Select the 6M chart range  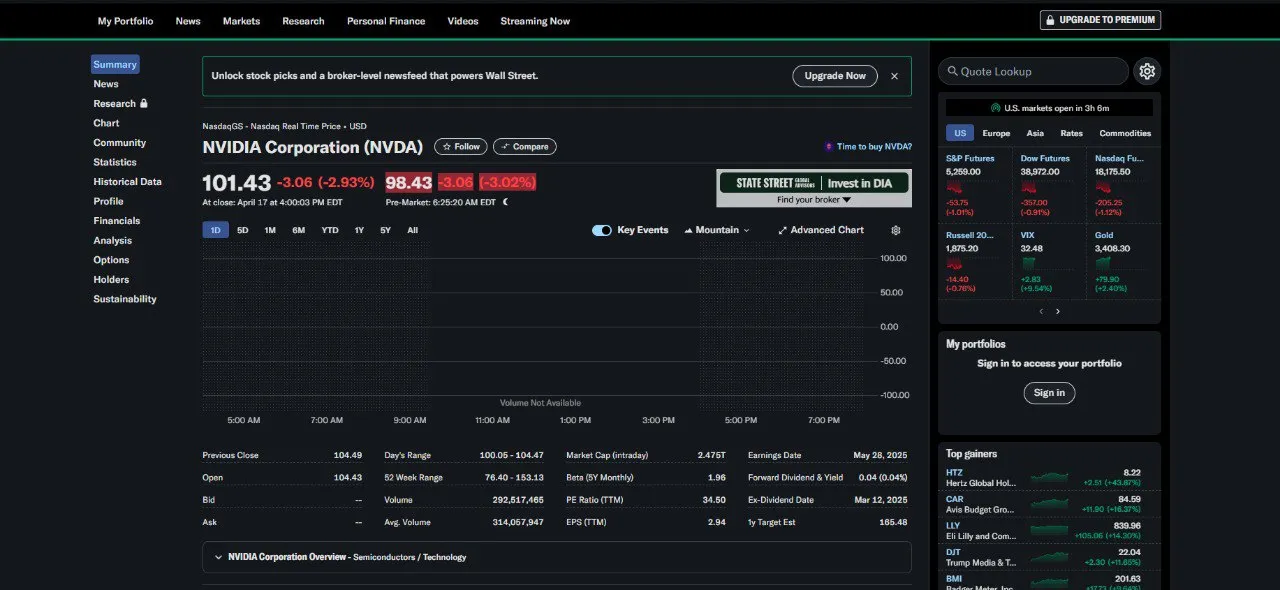coord(299,230)
